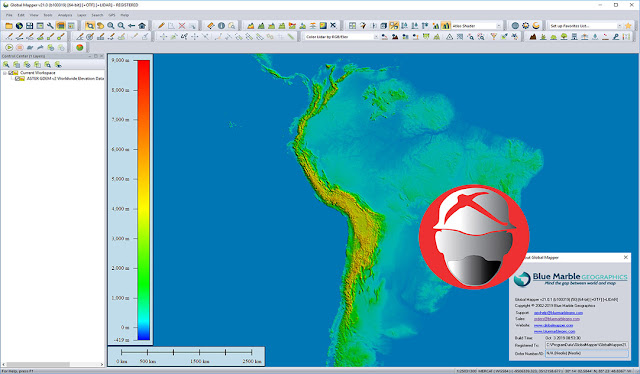Open the Color Lidar by RGB/Elev dropdown
Screen dimensions: 640x374
[376, 37]
